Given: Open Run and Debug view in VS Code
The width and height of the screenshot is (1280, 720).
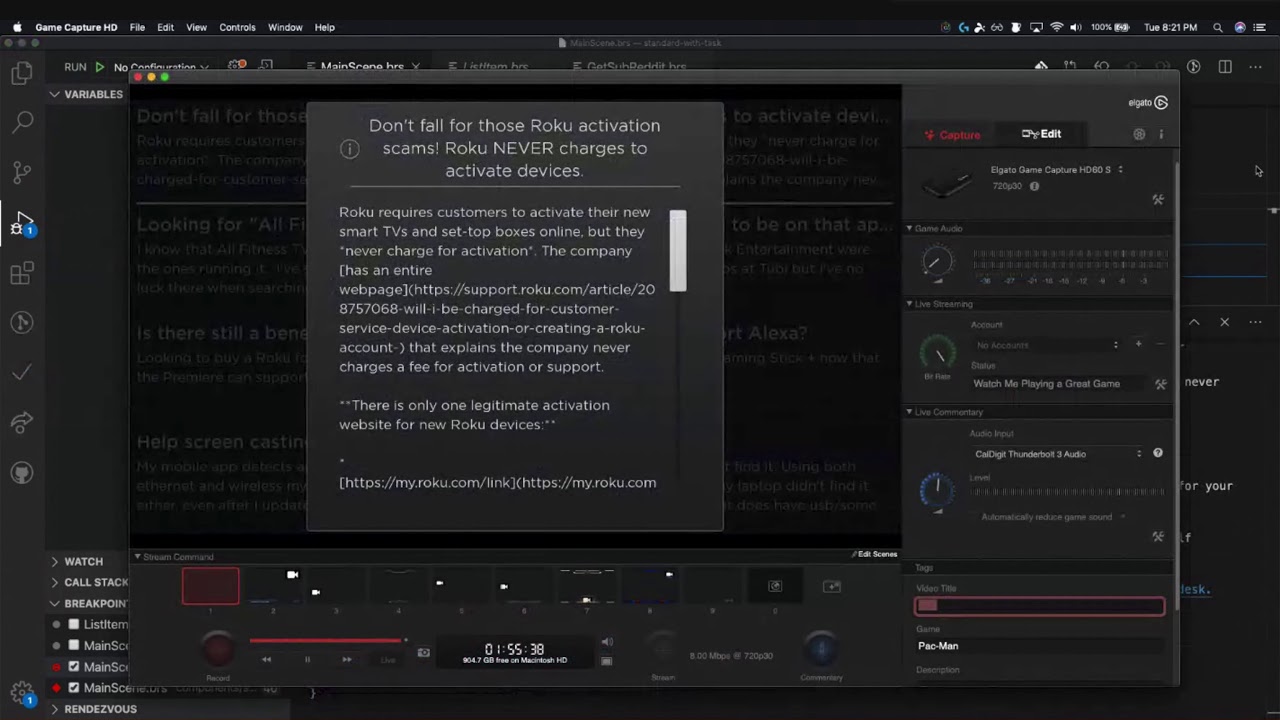Looking at the screenshot, I should 22,222.
